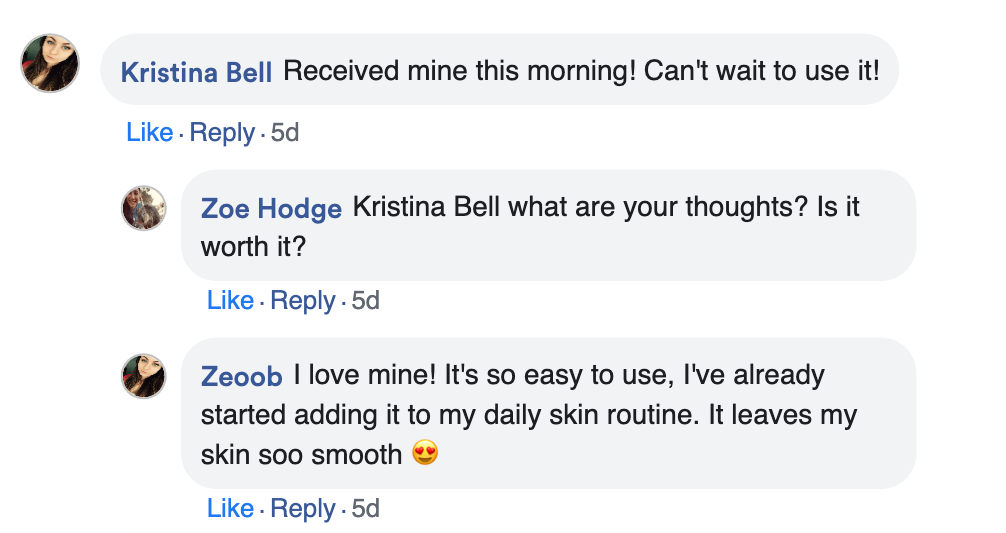
Task: Click the Kristina Bell author name
Action: pyautogui.click(x=196, y=72)
